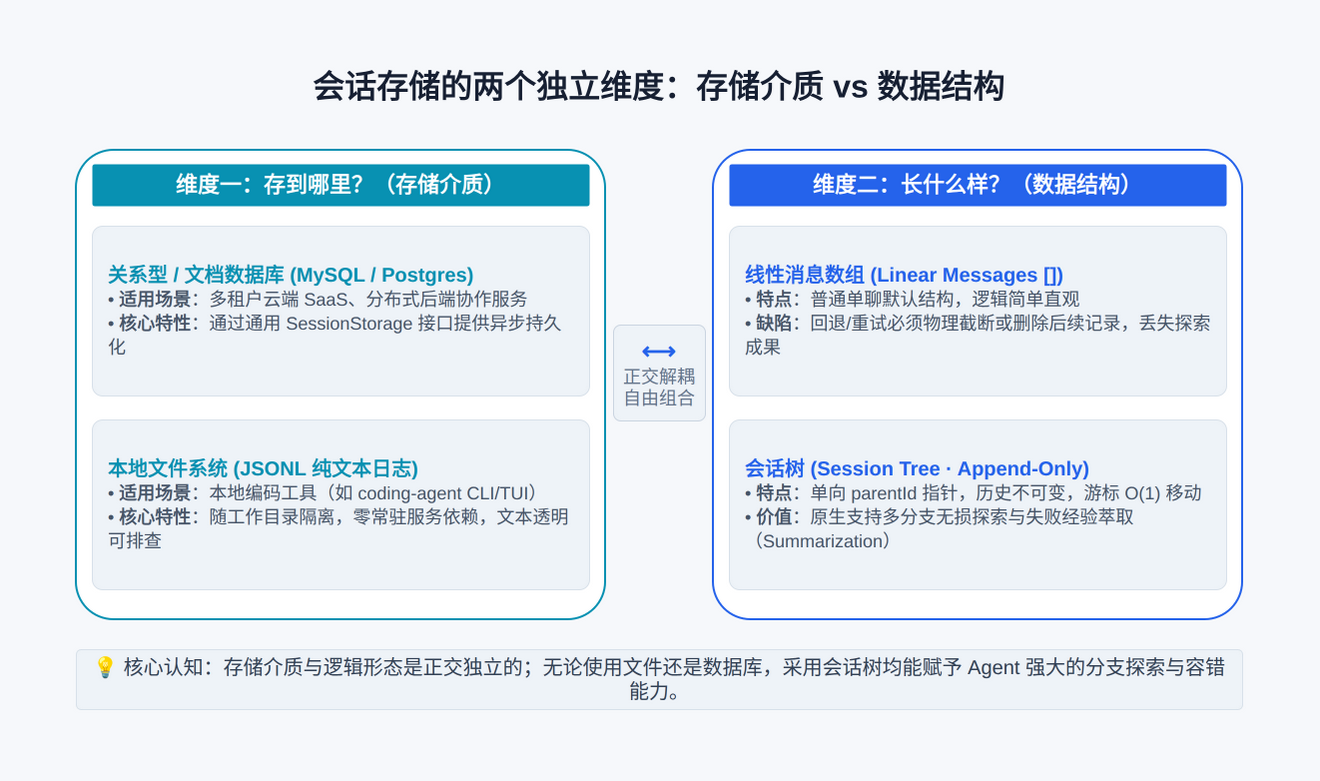Click the bullet 普通单聊默认结构，逻辑简单直观
Viewport: 1320px width, 781px height.
[912, 299]
